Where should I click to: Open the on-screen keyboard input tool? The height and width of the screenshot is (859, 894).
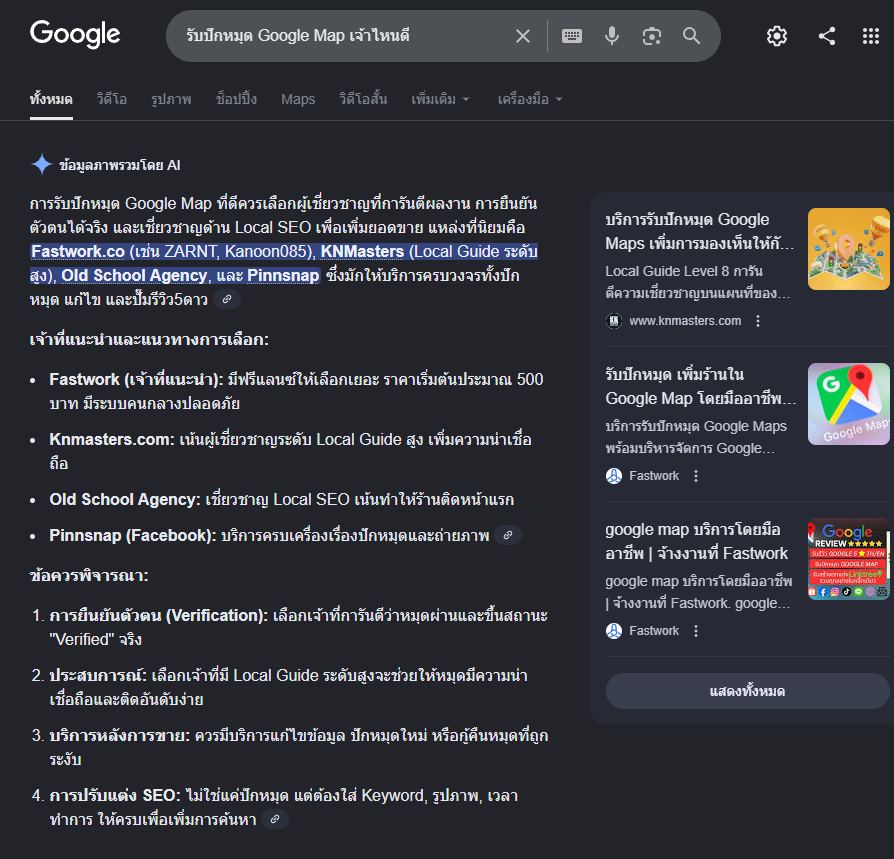coord(572,36)
